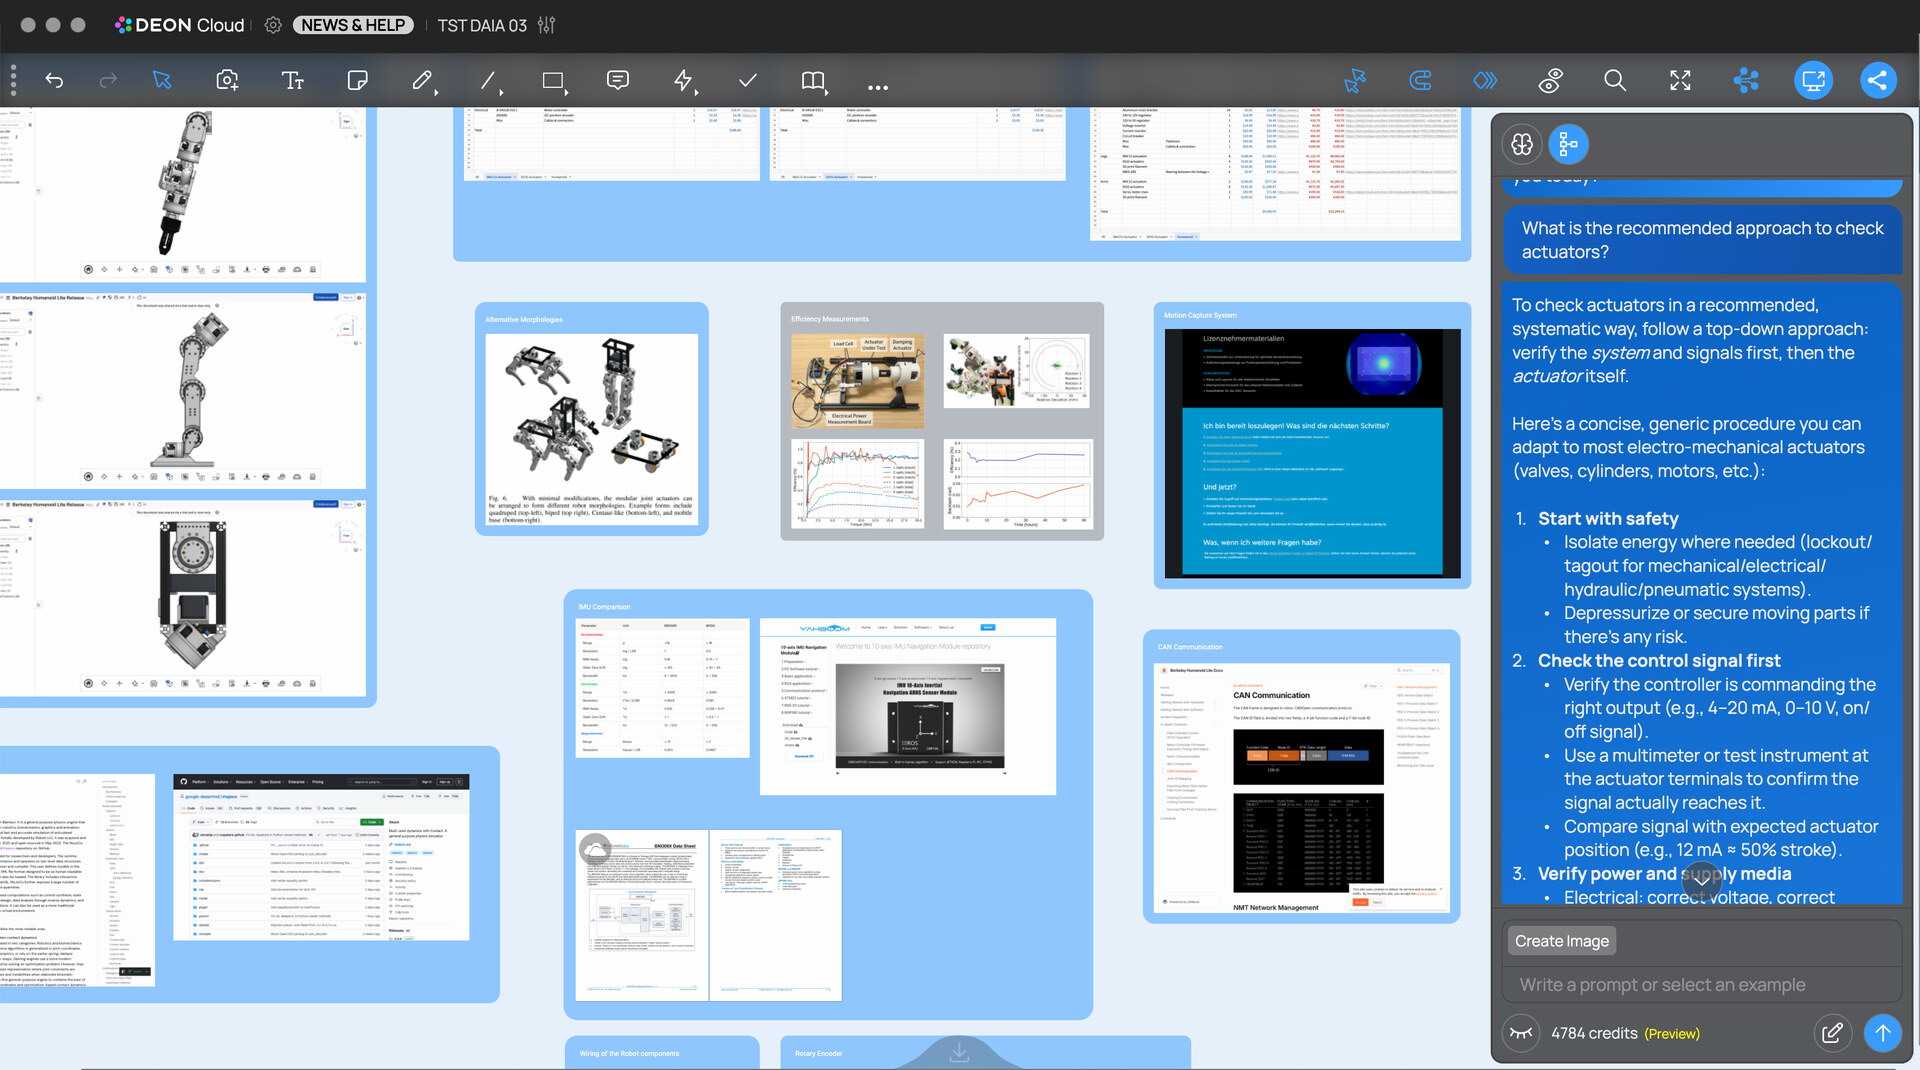
Task: Select the IMU Comparison table image
Action: tap(662, 687)
